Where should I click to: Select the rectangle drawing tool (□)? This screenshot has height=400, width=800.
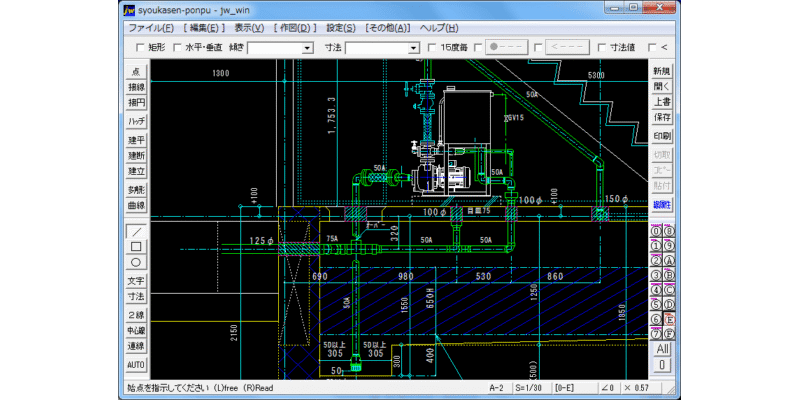pyautogui.click(x=136, y=247)
